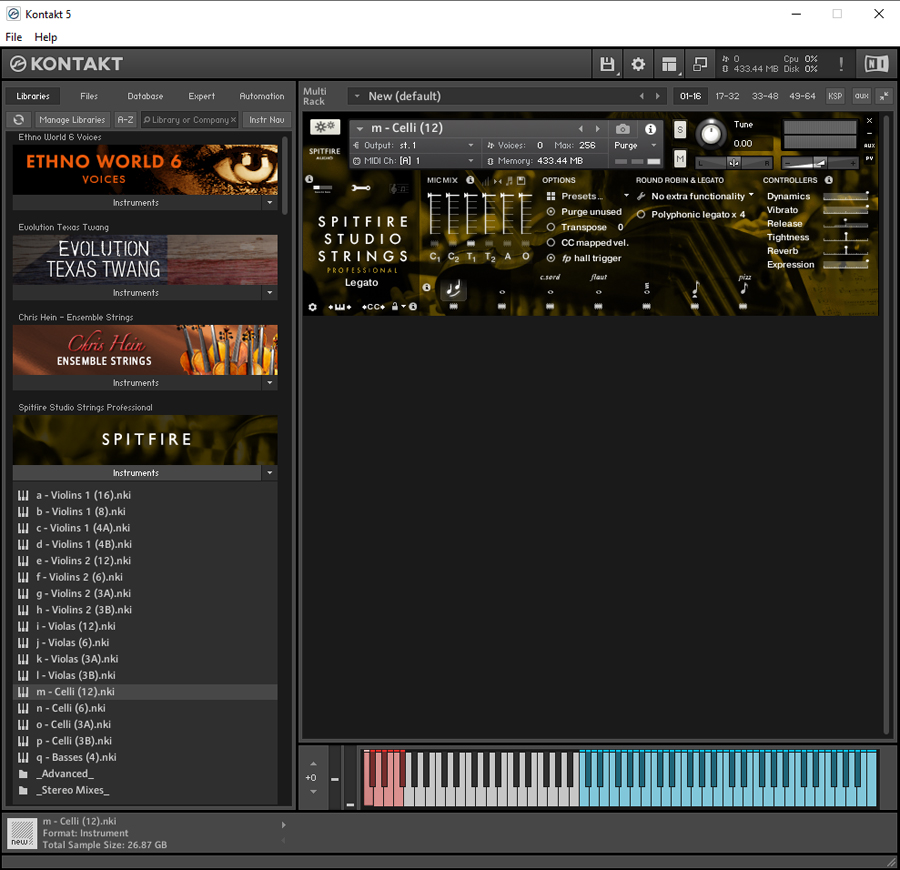The height and width of the screenshot is (870, 900).
Task: Click the MIC MIX info icon
Action: [470, 180]
